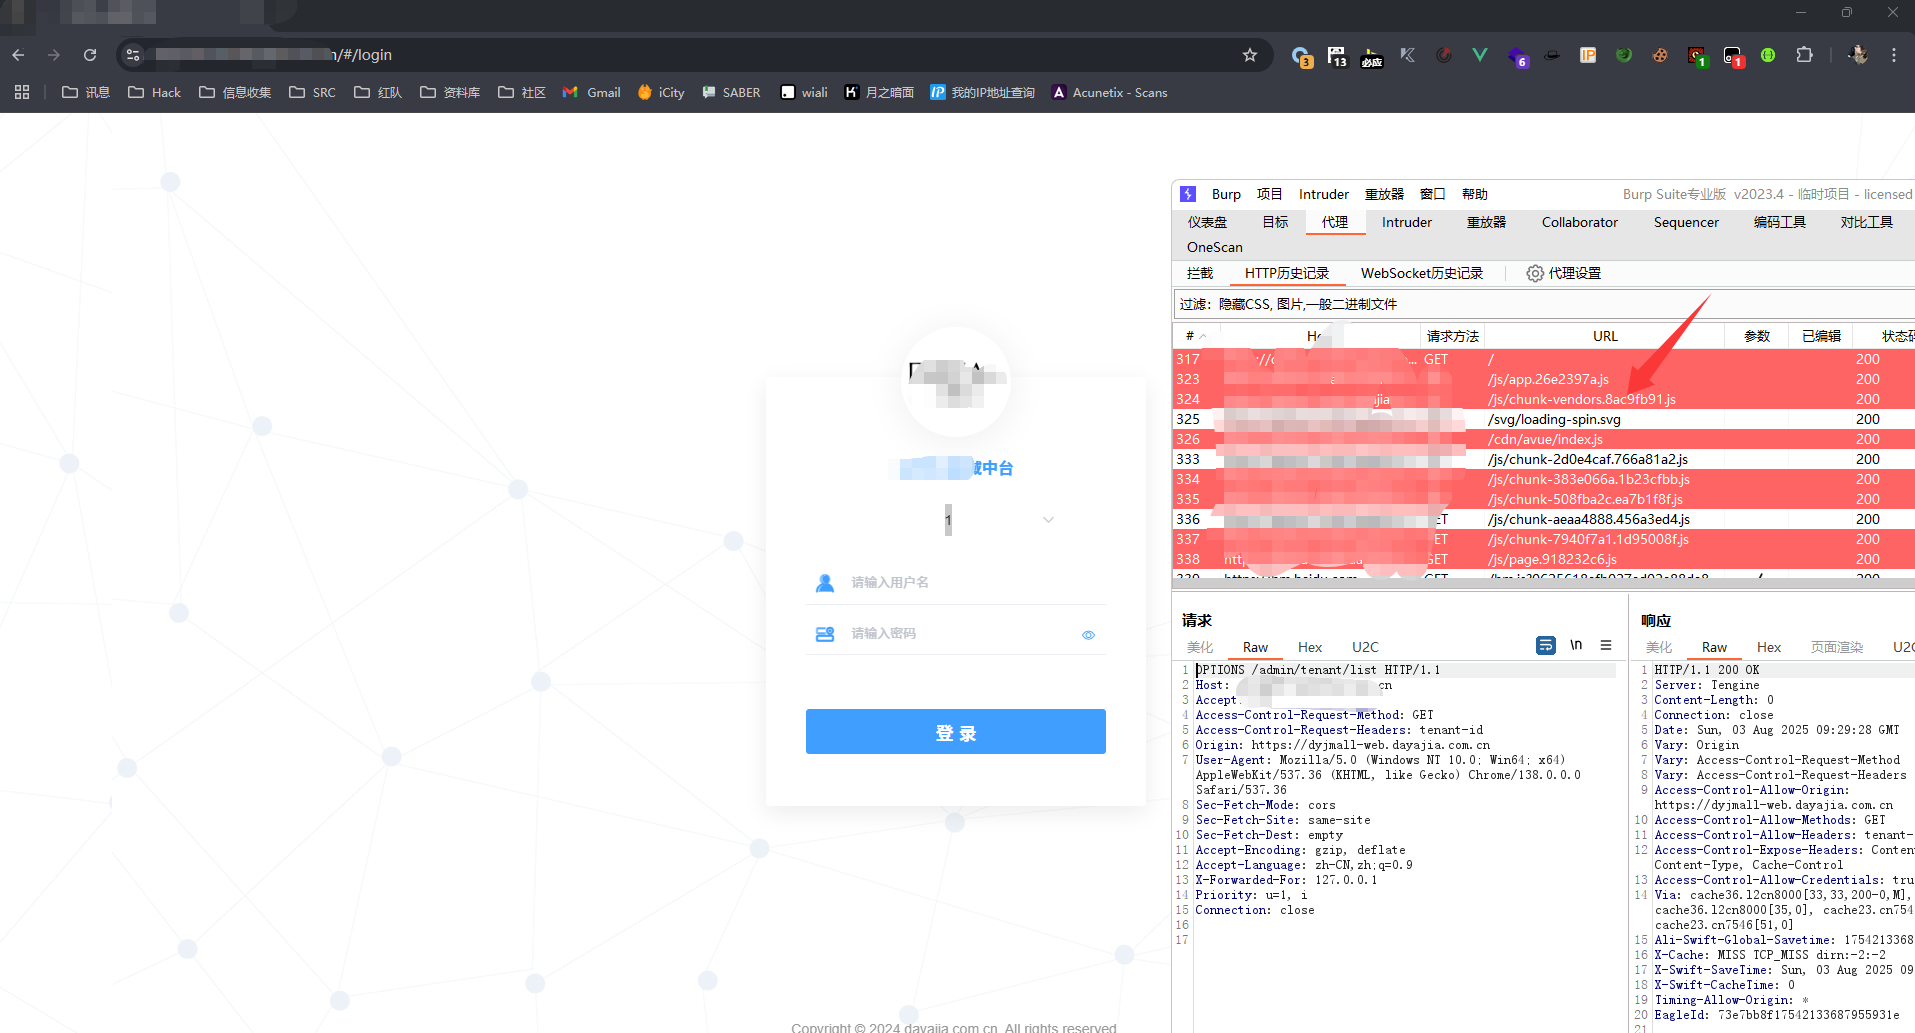The image size is (1915, 1033).
Task: Click the OPTIONS /admin/tenant/list request line
Action: 1317,670
